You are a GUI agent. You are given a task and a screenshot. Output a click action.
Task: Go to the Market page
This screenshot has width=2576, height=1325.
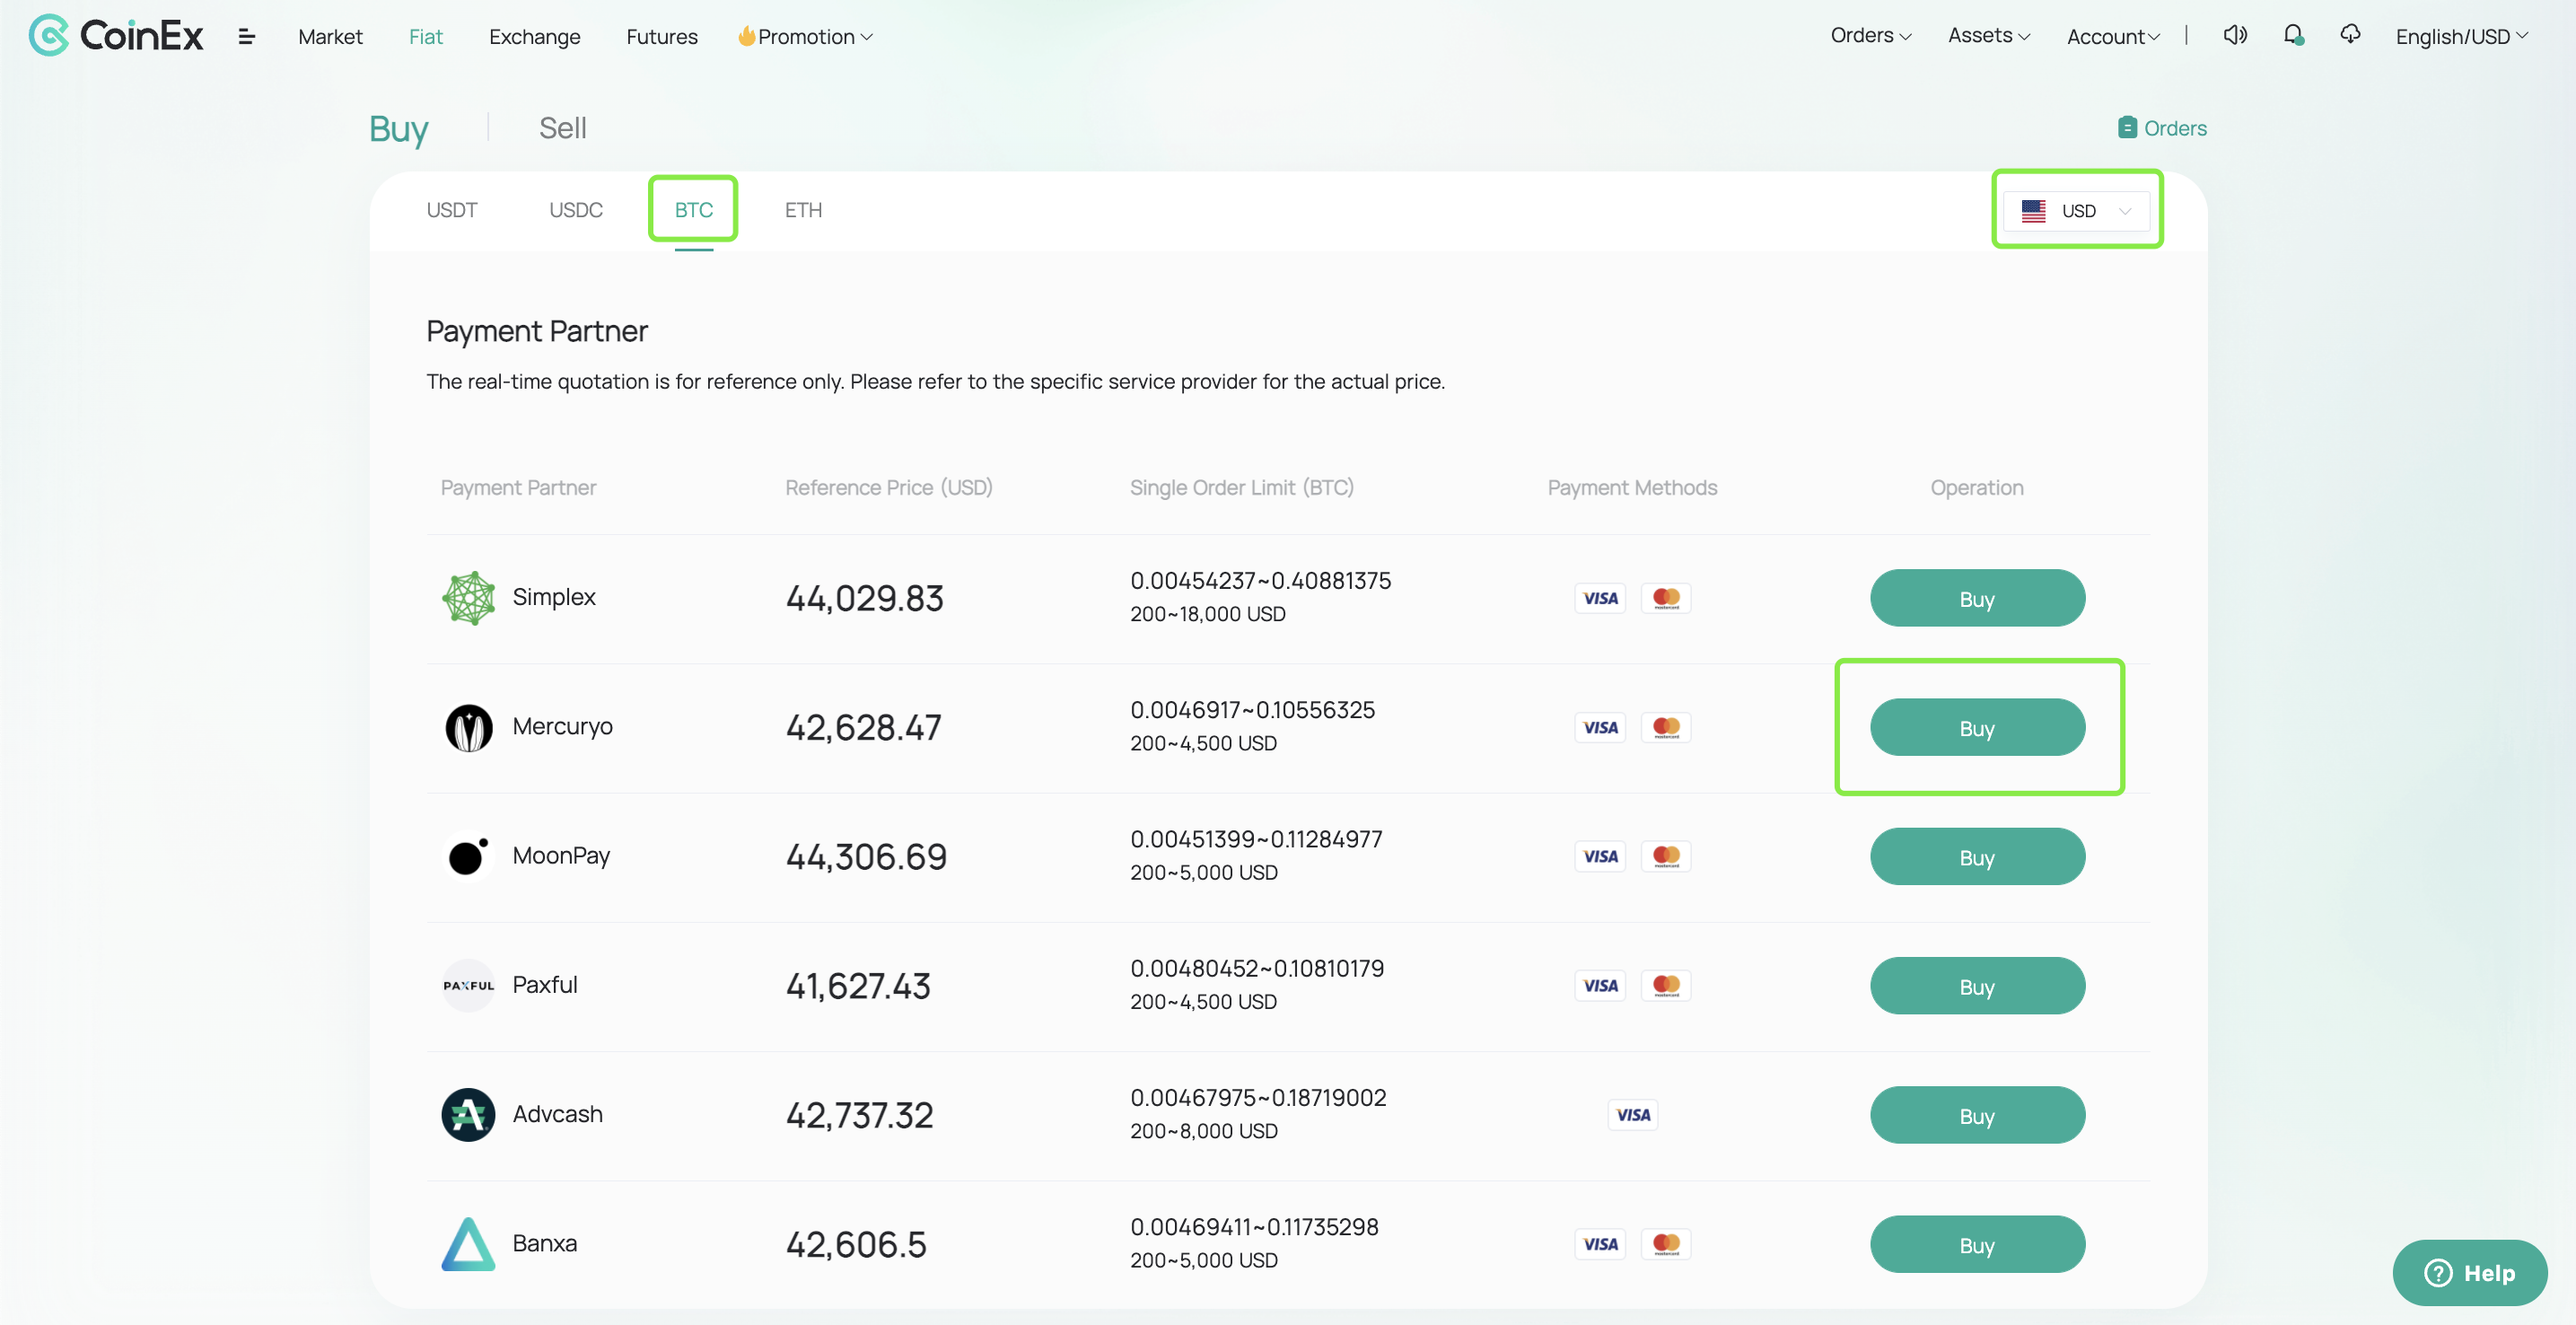[x=330, y=37]
